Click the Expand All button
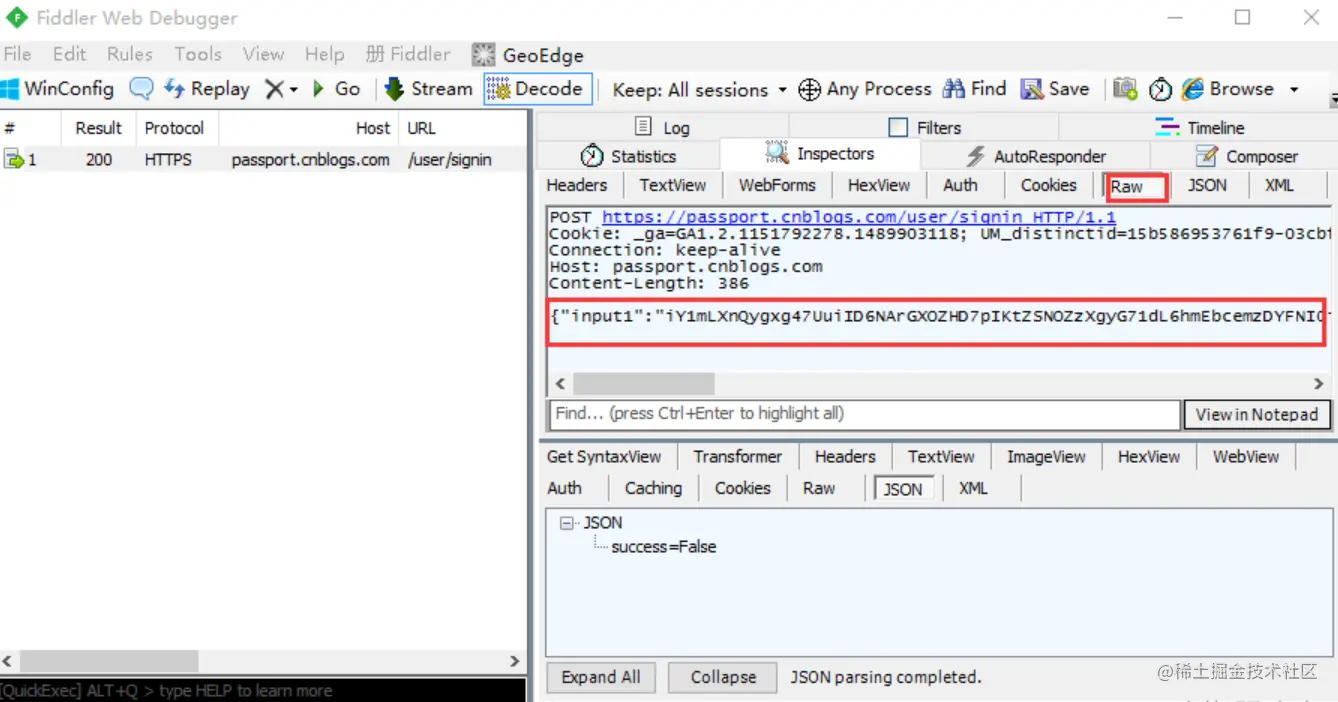 point(600,677)
